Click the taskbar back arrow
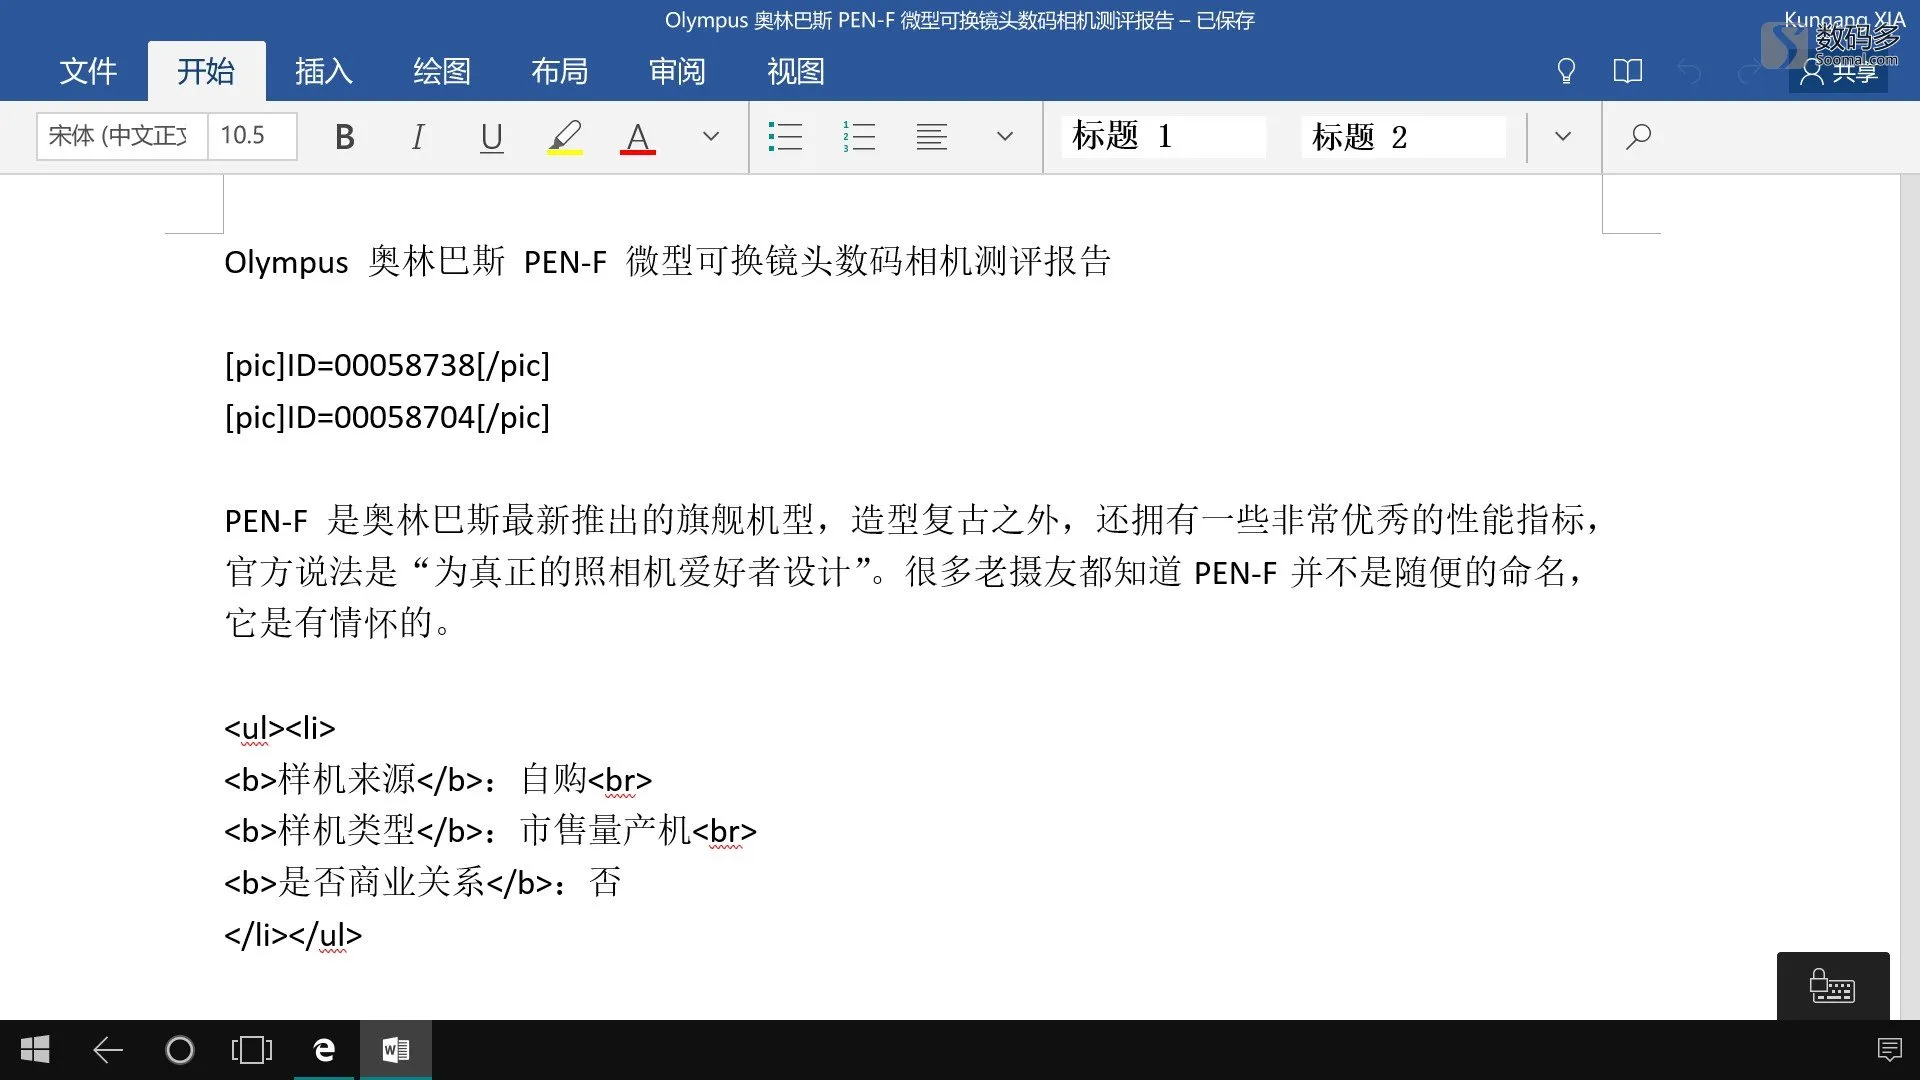 point(108,1050)
